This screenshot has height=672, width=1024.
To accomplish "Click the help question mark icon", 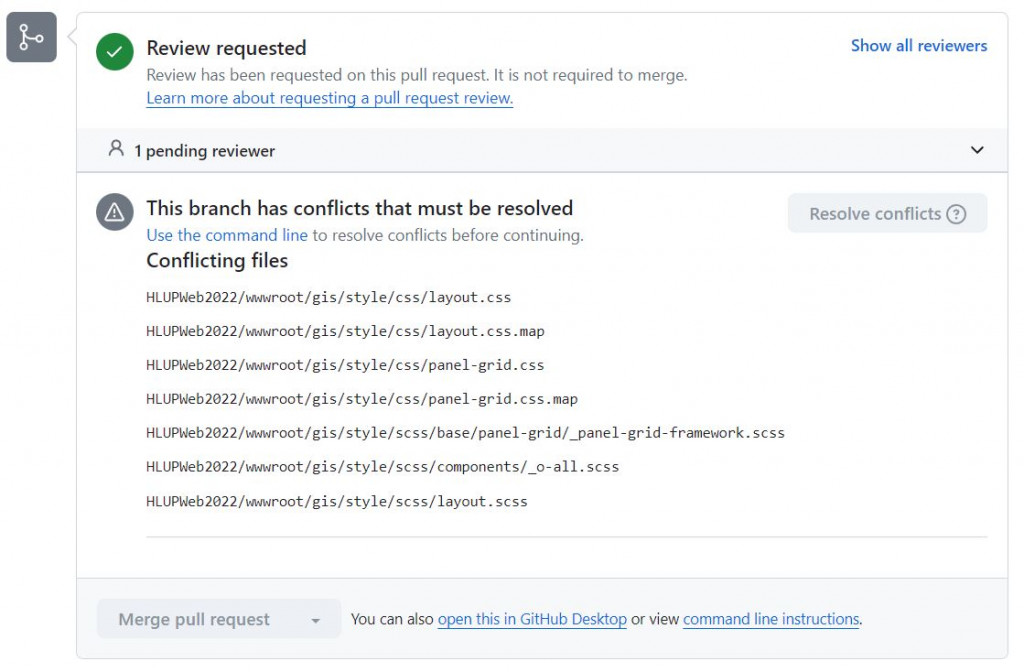I will coord(956,214).
